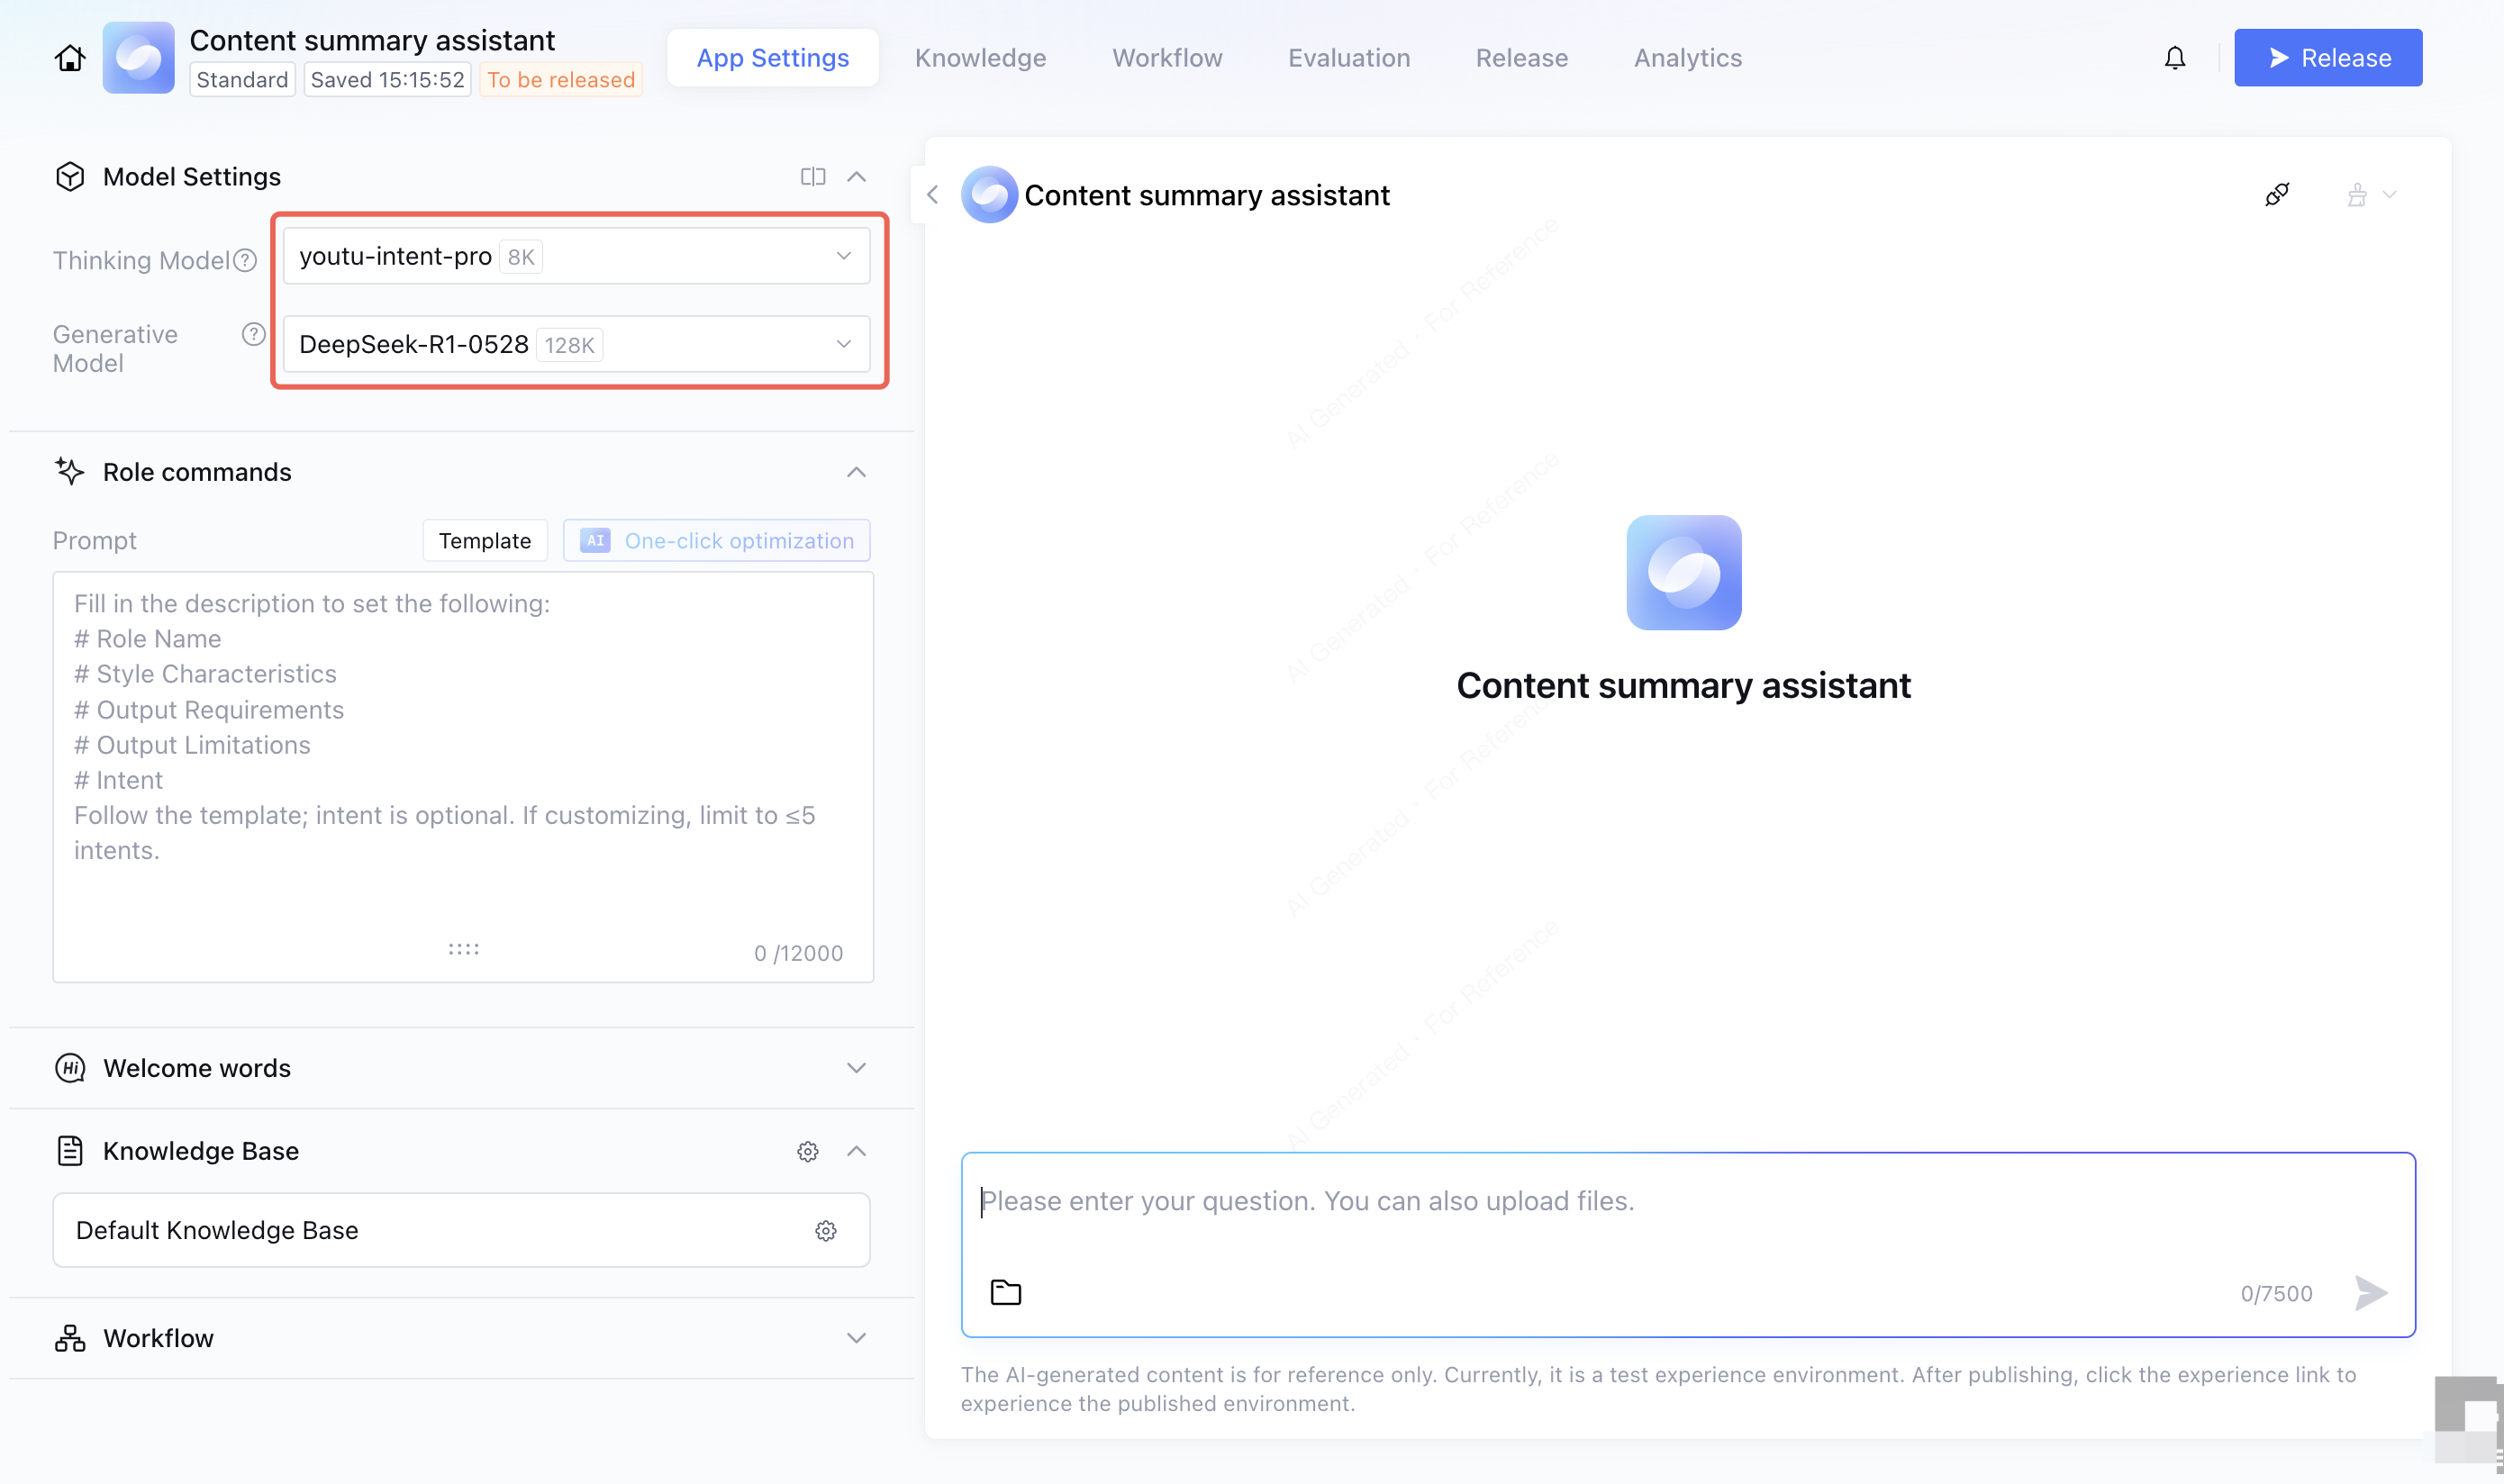Click the upload file folder icon
The height and width of the screenshot is (1484, 2504).
tap(1005, 1292)
